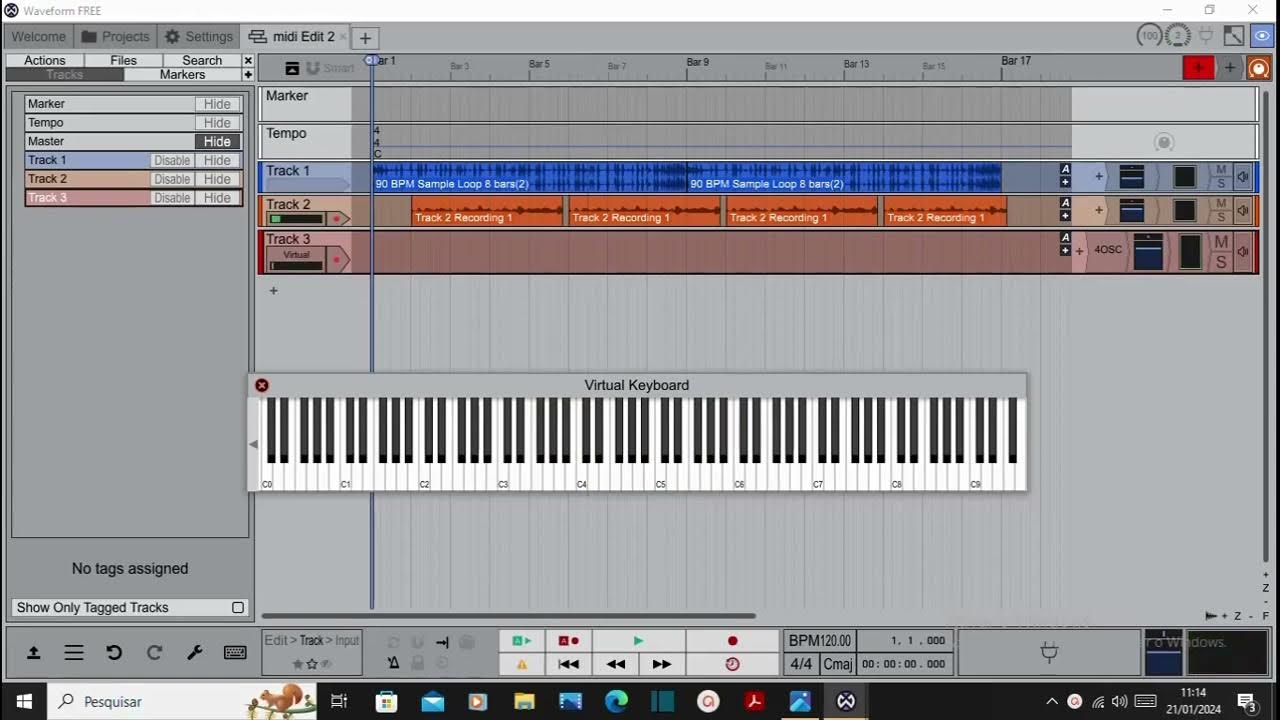Screen dimensions: 1280x720
Task: Undo the last action
Action: click(114, 653)
